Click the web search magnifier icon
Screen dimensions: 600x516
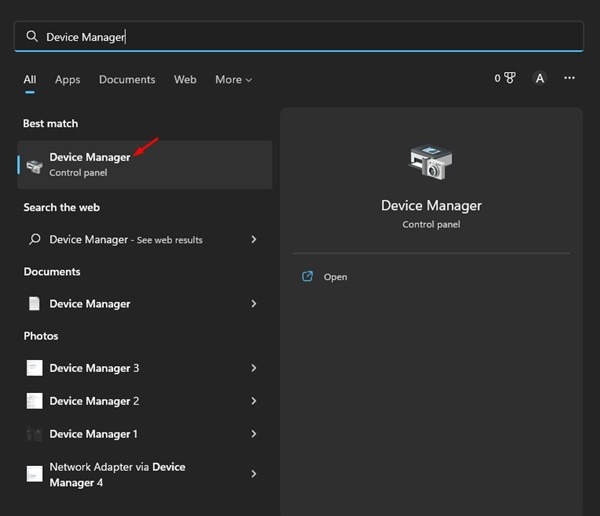[35, 240]
